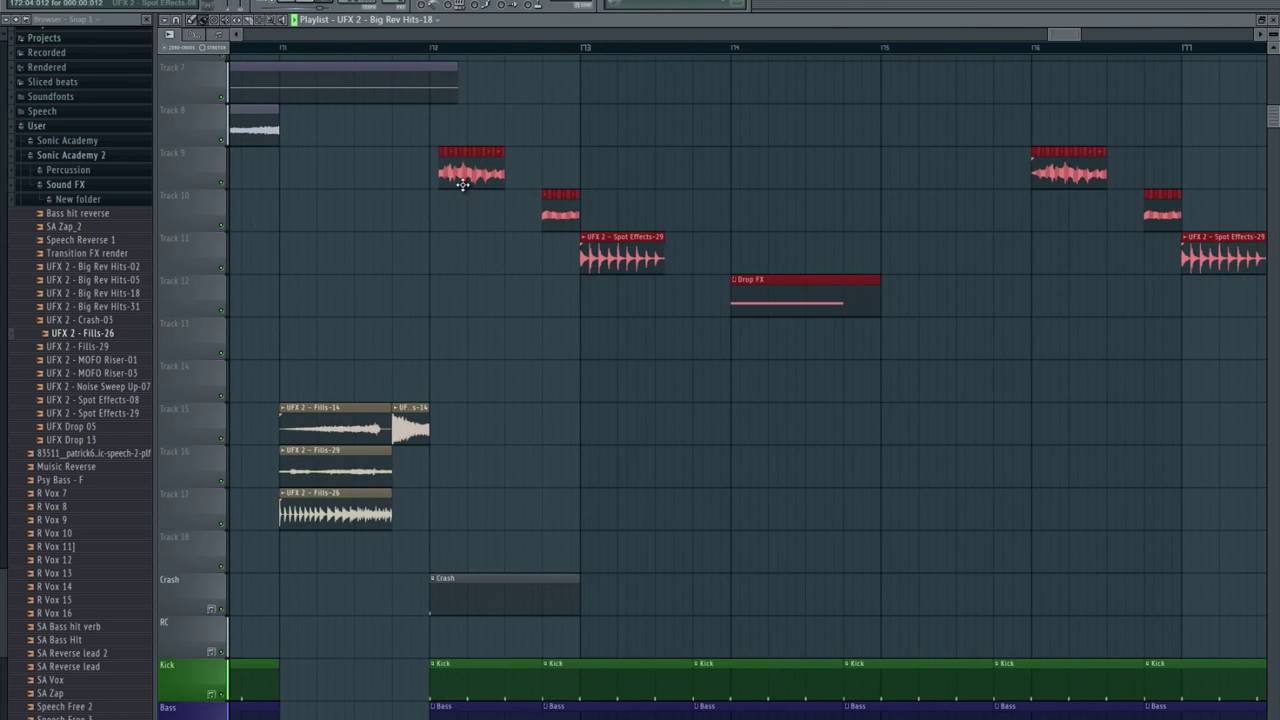Image resolution: width=1280 pixels, height=720 pixels.
Task: Open the Projects browser folder
Action: click(x=44, y=38)
